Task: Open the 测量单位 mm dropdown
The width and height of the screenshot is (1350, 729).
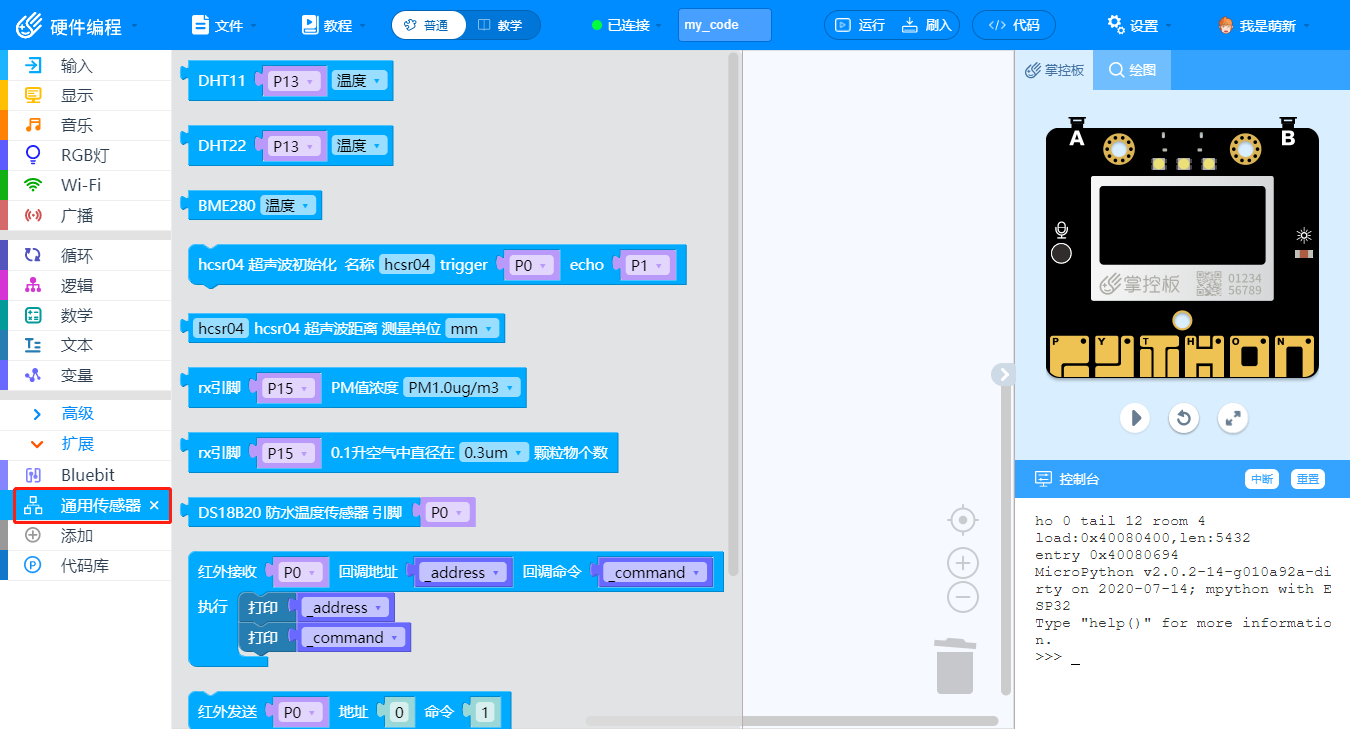Action: coord(472,329)
